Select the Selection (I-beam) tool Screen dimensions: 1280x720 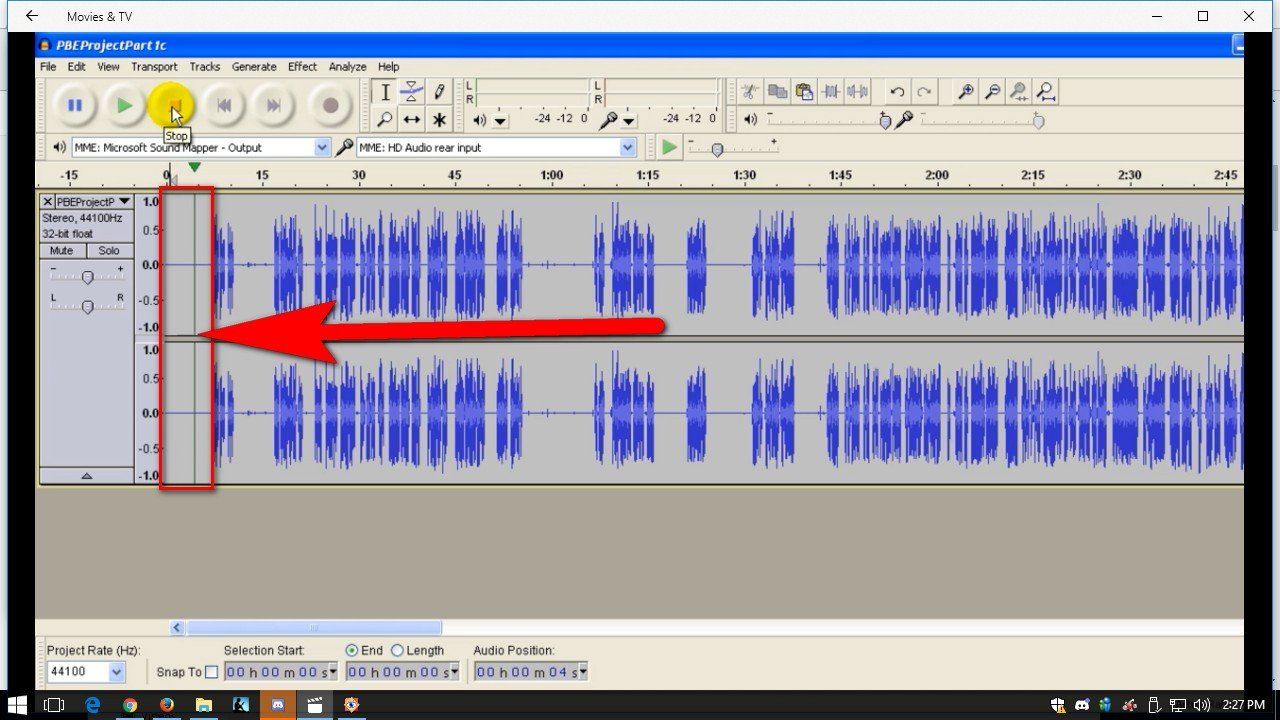[385, 92]
